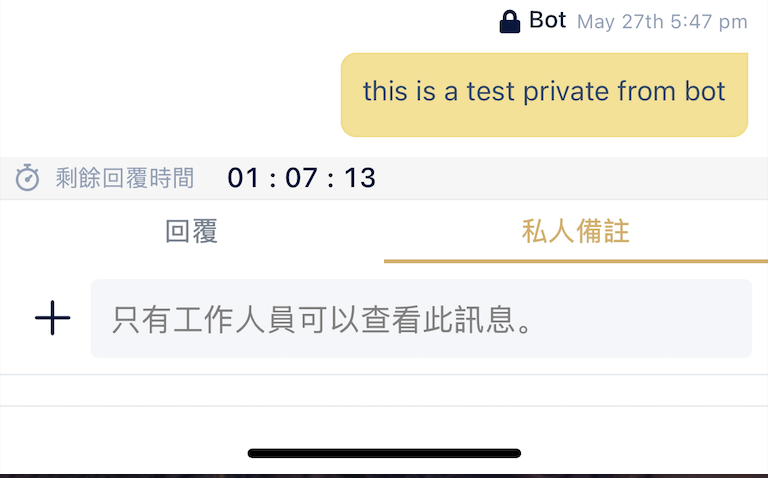Tap the black home indicator bar
The width and height of the screenshot is (768, 478).
point(384,454)
